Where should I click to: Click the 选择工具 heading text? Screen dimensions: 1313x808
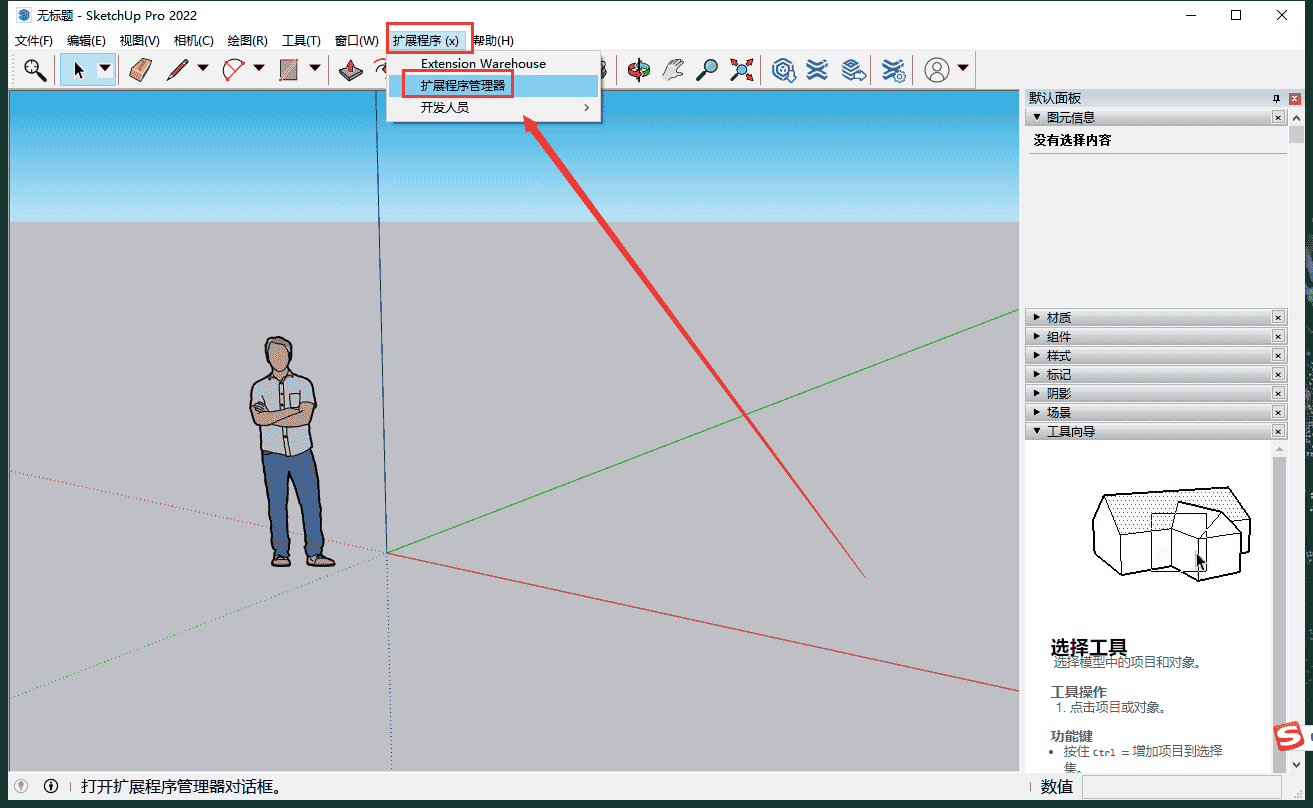click(x=1089, y=647)
